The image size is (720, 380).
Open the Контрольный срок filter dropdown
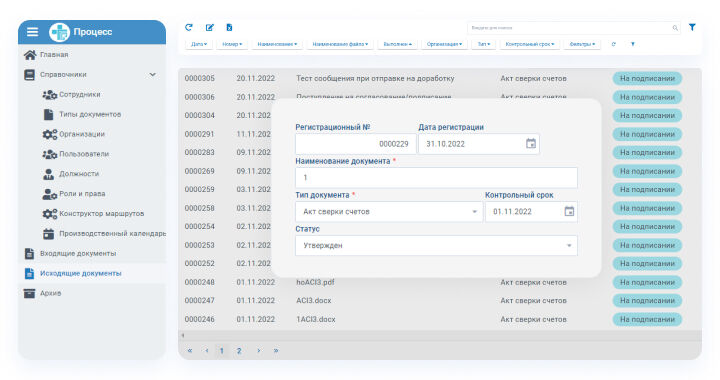529,44
